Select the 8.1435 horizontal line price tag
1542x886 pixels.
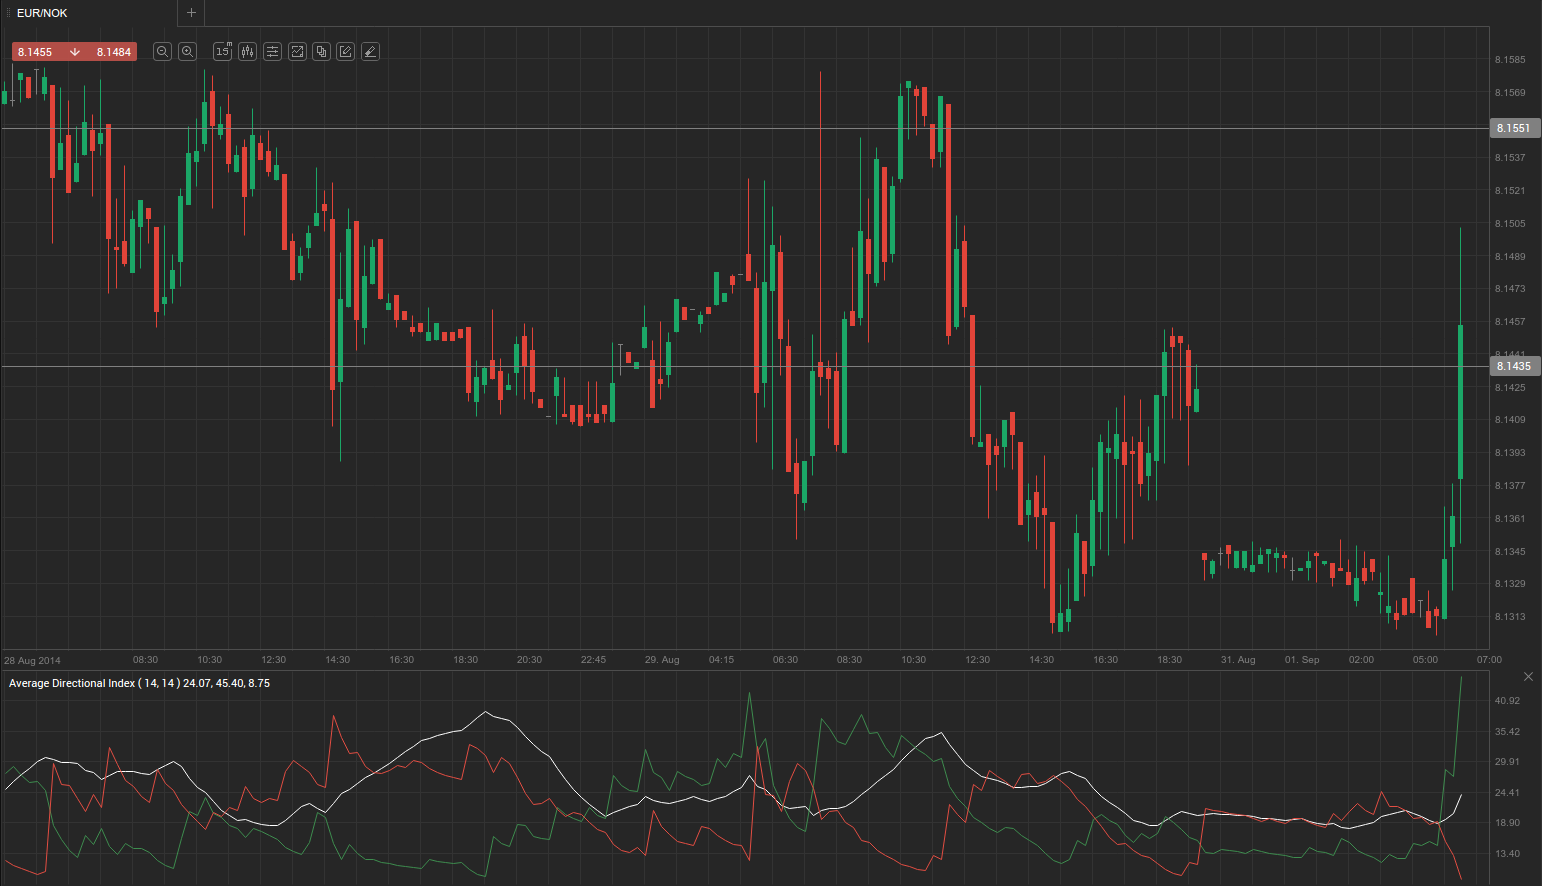coord(1513,366)
